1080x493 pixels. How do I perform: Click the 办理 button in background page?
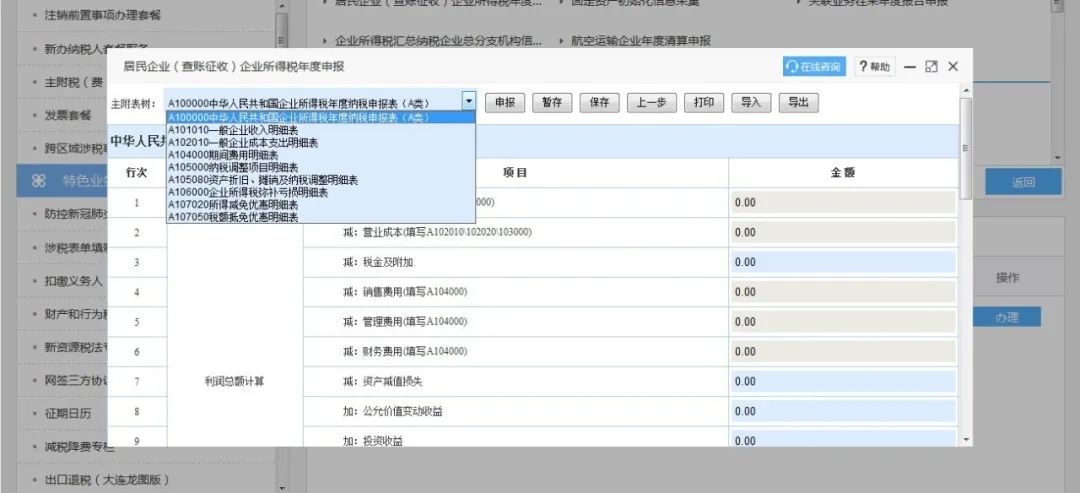(1006, 317)
